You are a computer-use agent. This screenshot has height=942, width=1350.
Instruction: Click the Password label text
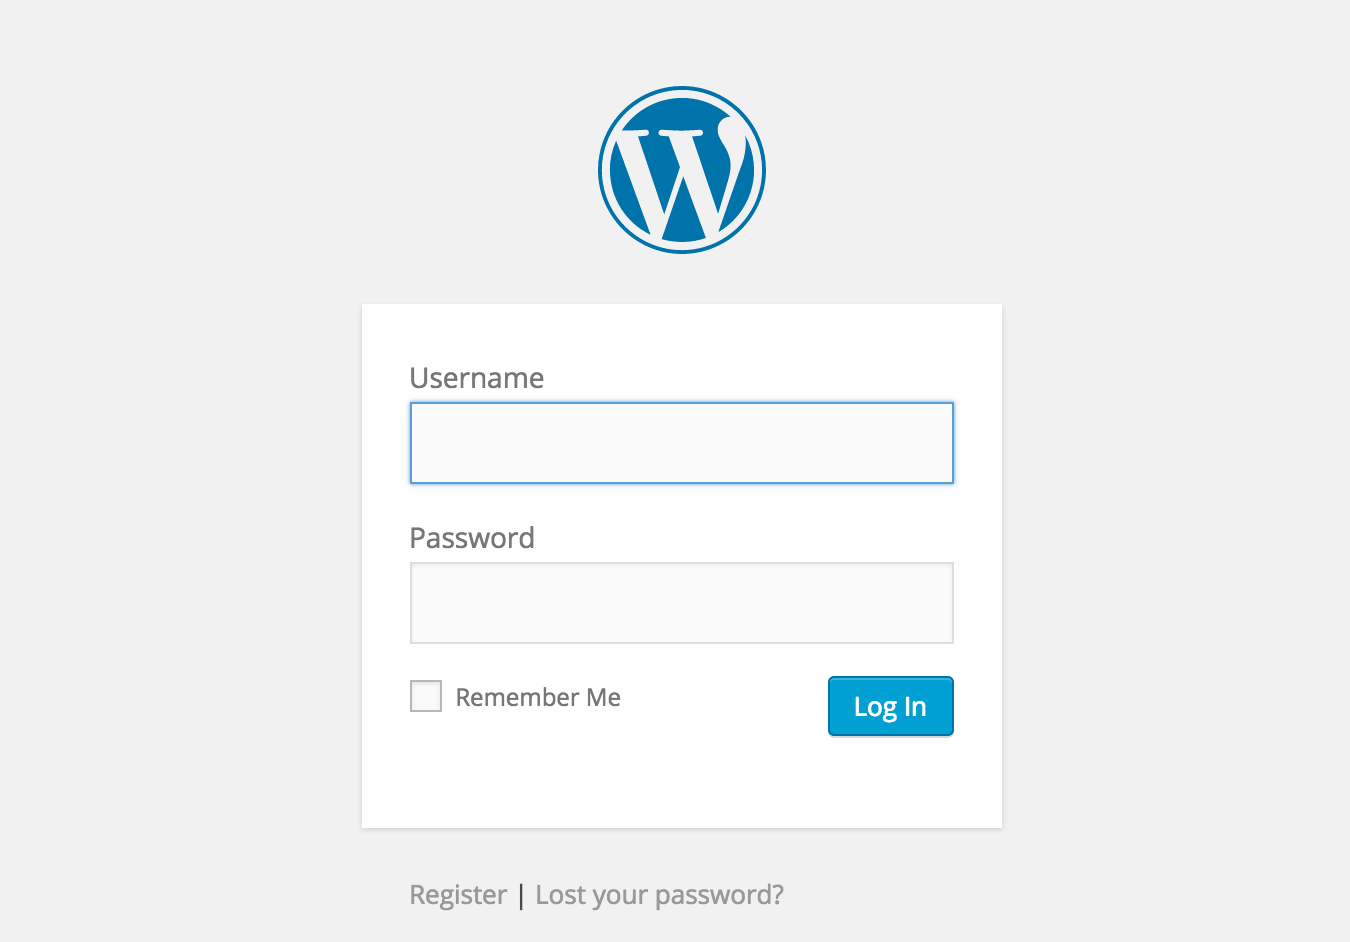(x=471, y=537)
